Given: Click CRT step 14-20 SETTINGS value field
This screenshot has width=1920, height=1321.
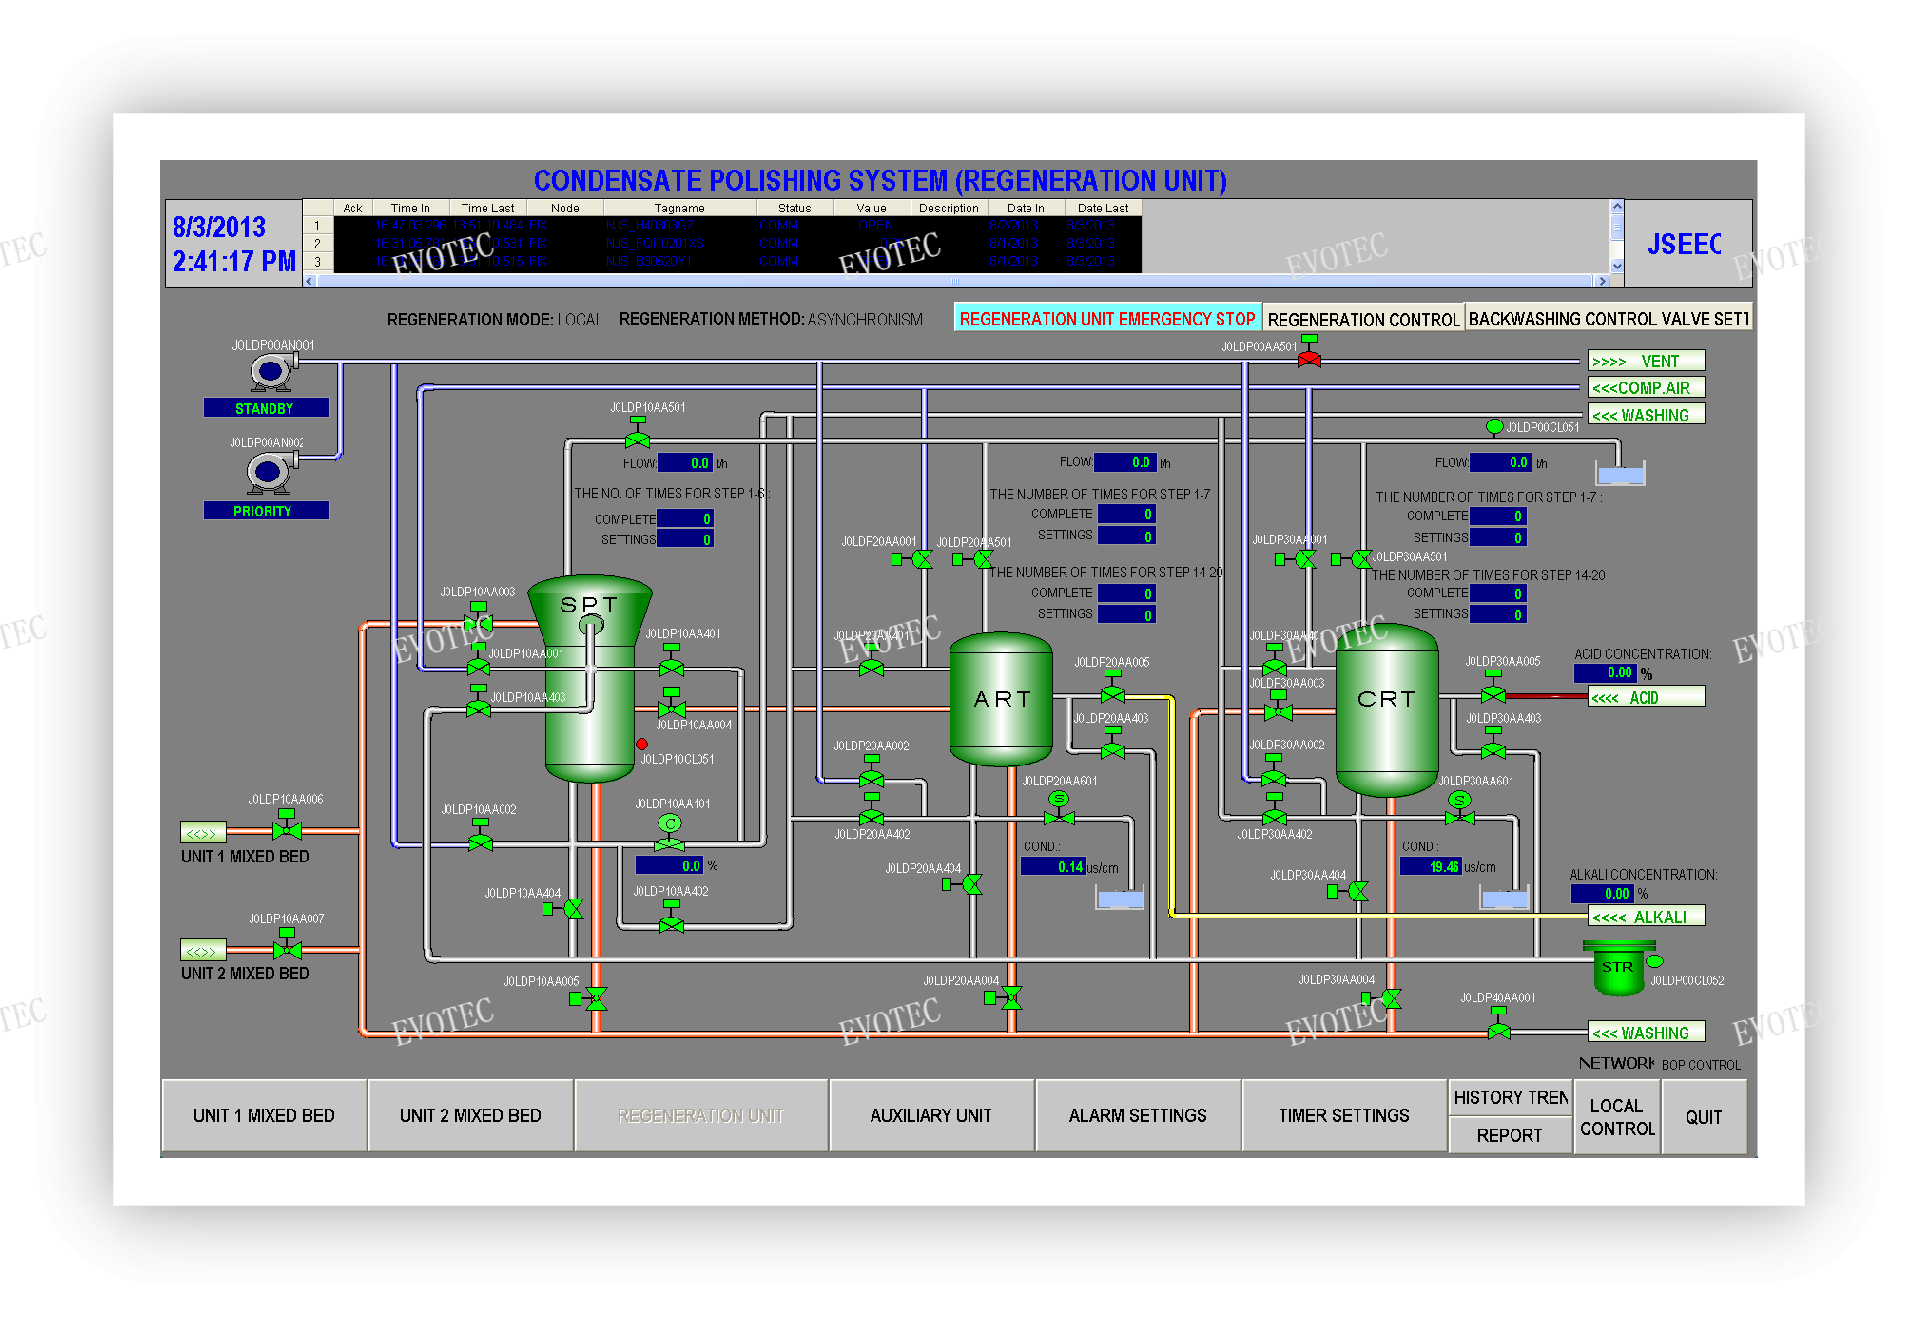Looking at the screenshot, I should click(1497, 615).
